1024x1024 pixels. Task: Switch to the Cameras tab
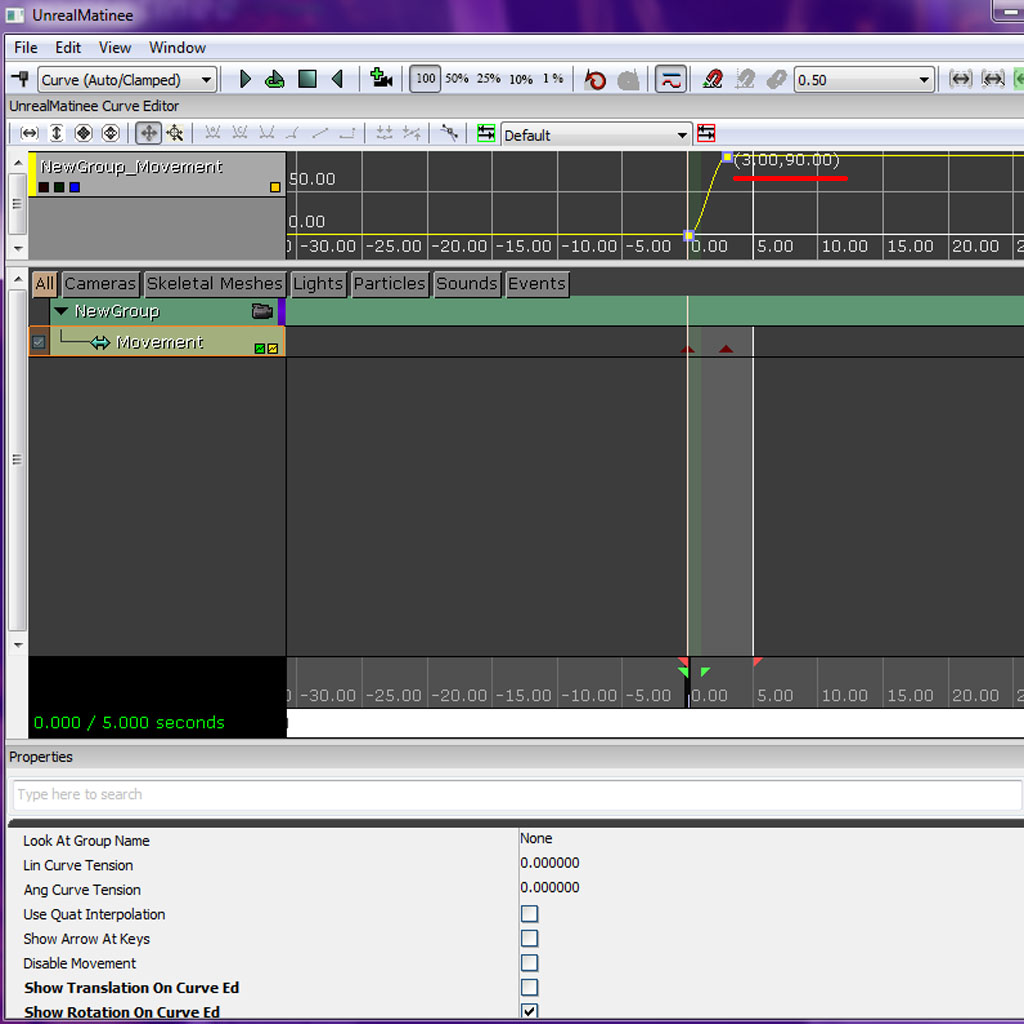[100, 284]
